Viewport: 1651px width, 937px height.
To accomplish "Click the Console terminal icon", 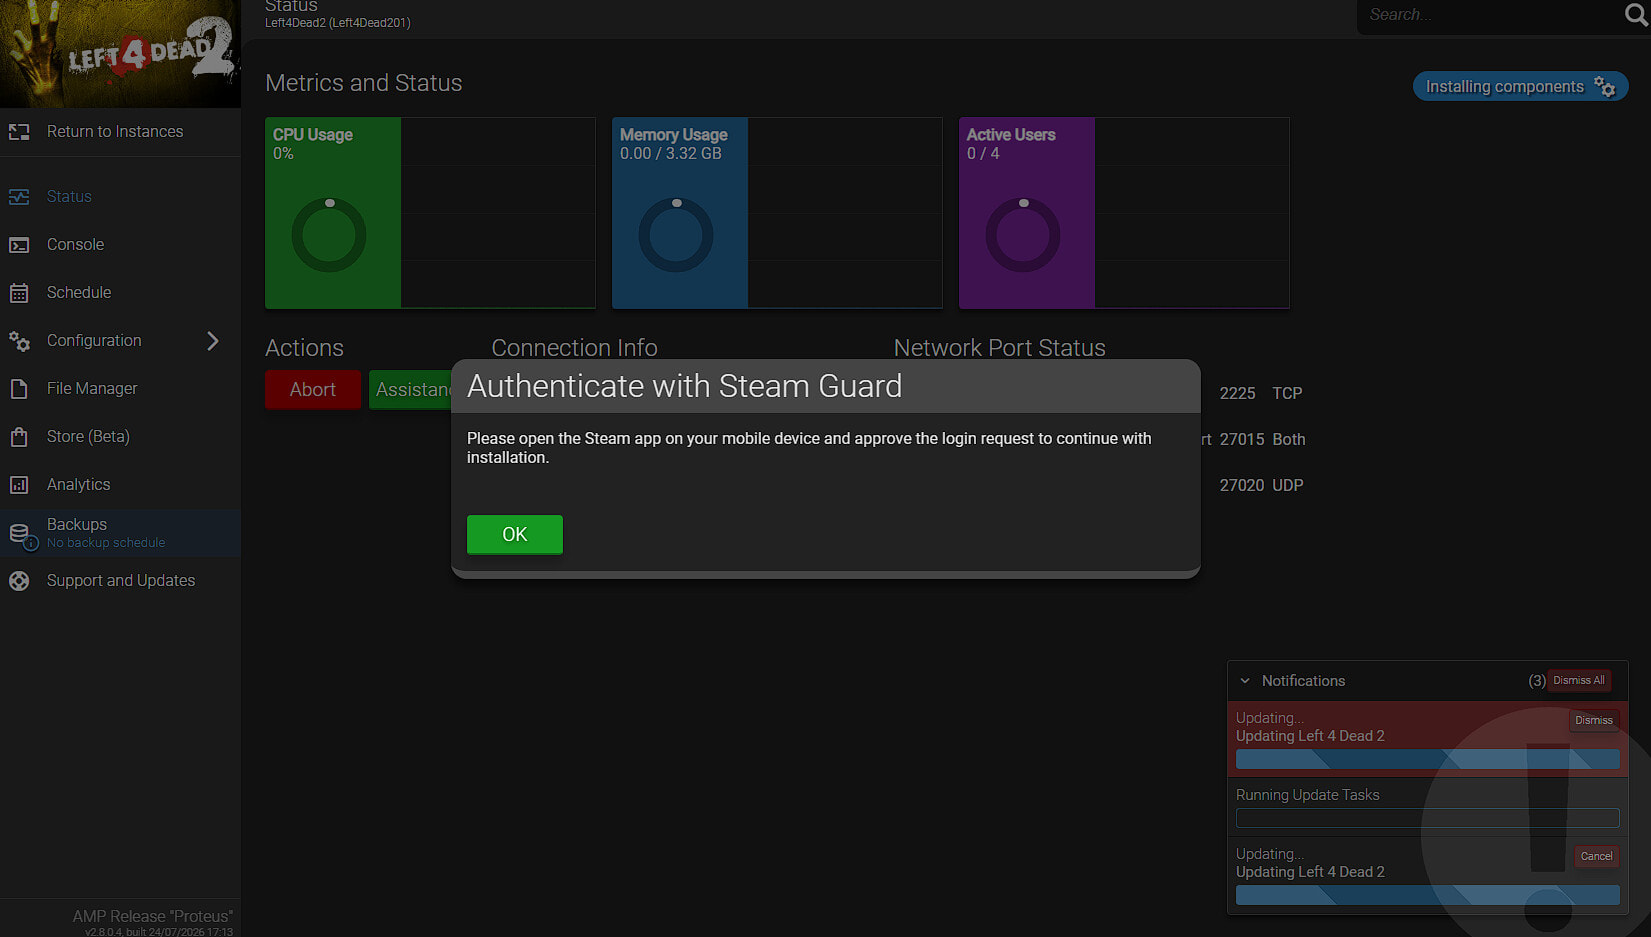I will click(x=19, y=245).
